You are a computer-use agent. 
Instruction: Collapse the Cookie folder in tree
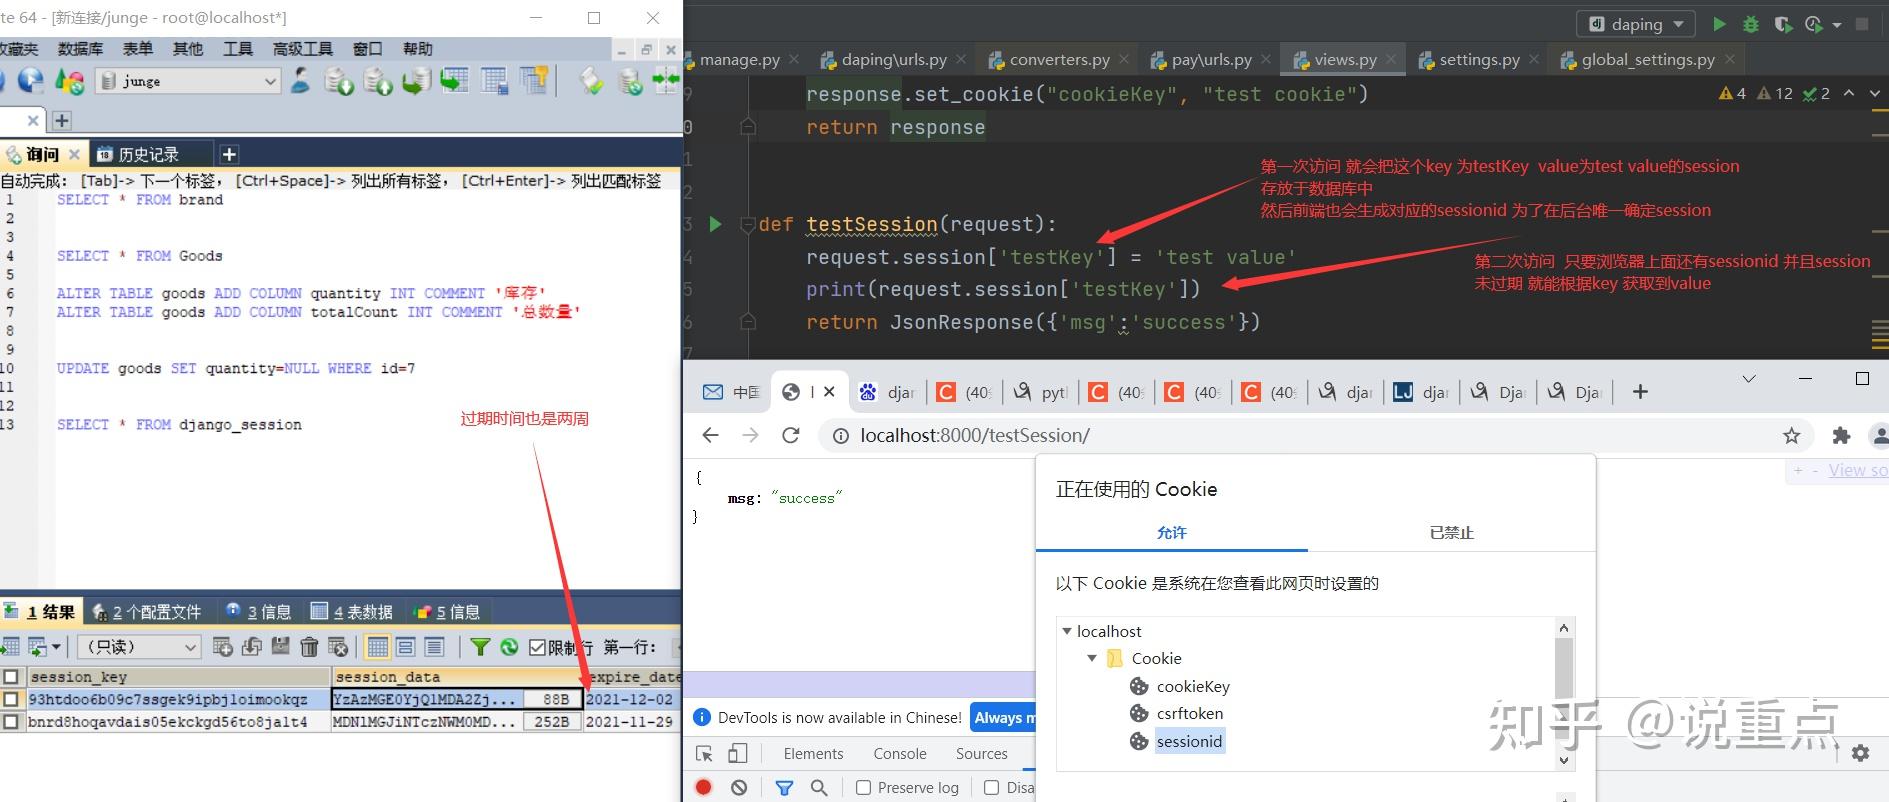click(x=1092, y=658)
